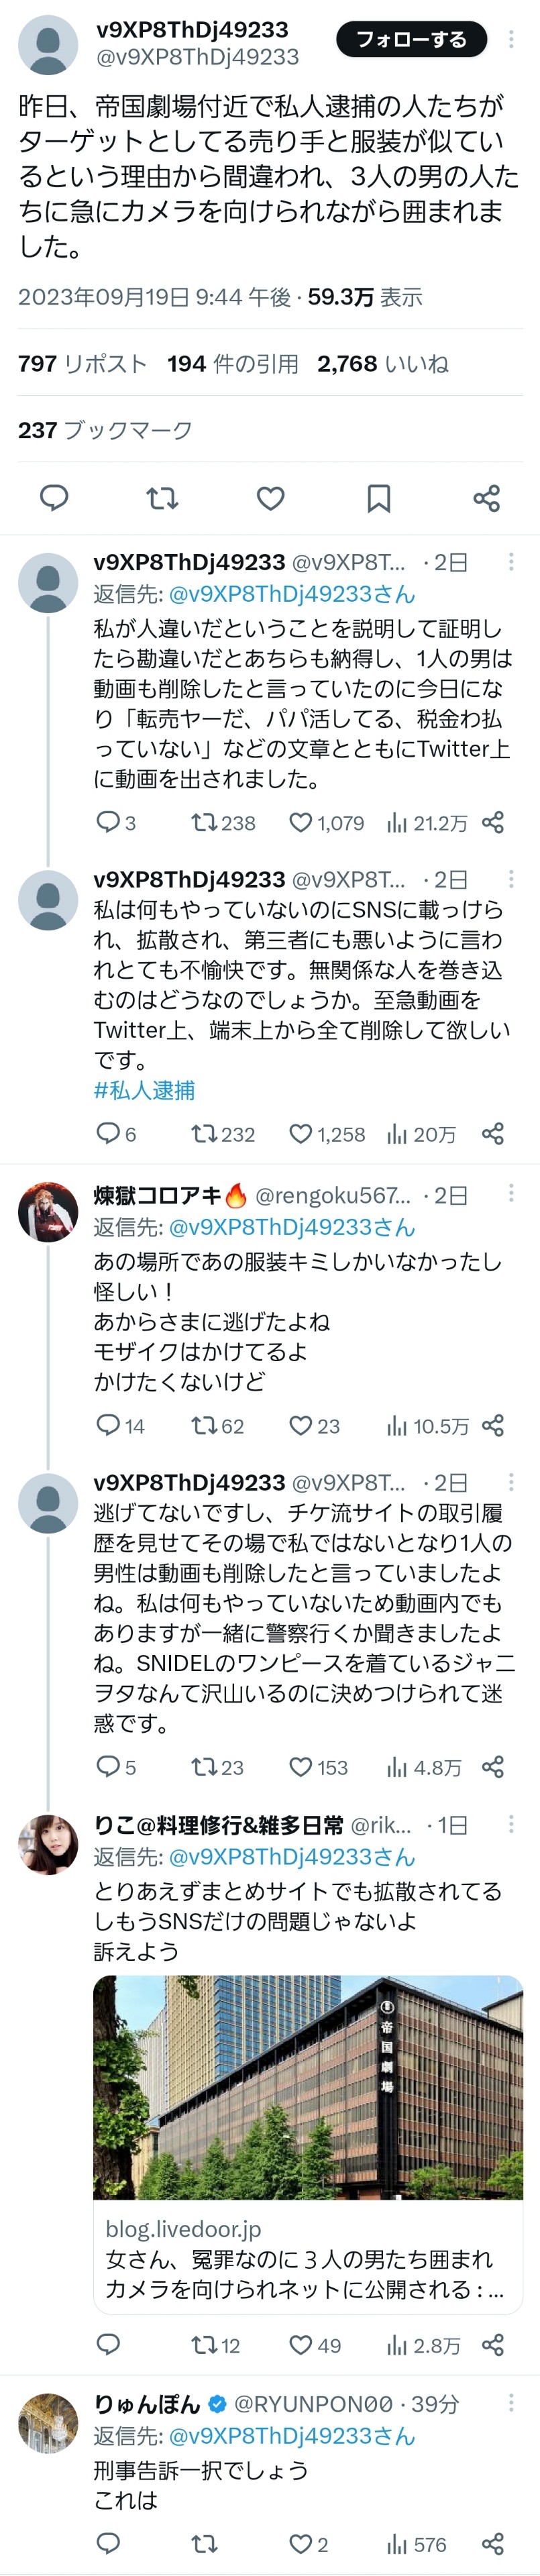Screen dimensions: 540x2576
Task: Repost the reply with 238 reposts
Action: coord(205,822)
